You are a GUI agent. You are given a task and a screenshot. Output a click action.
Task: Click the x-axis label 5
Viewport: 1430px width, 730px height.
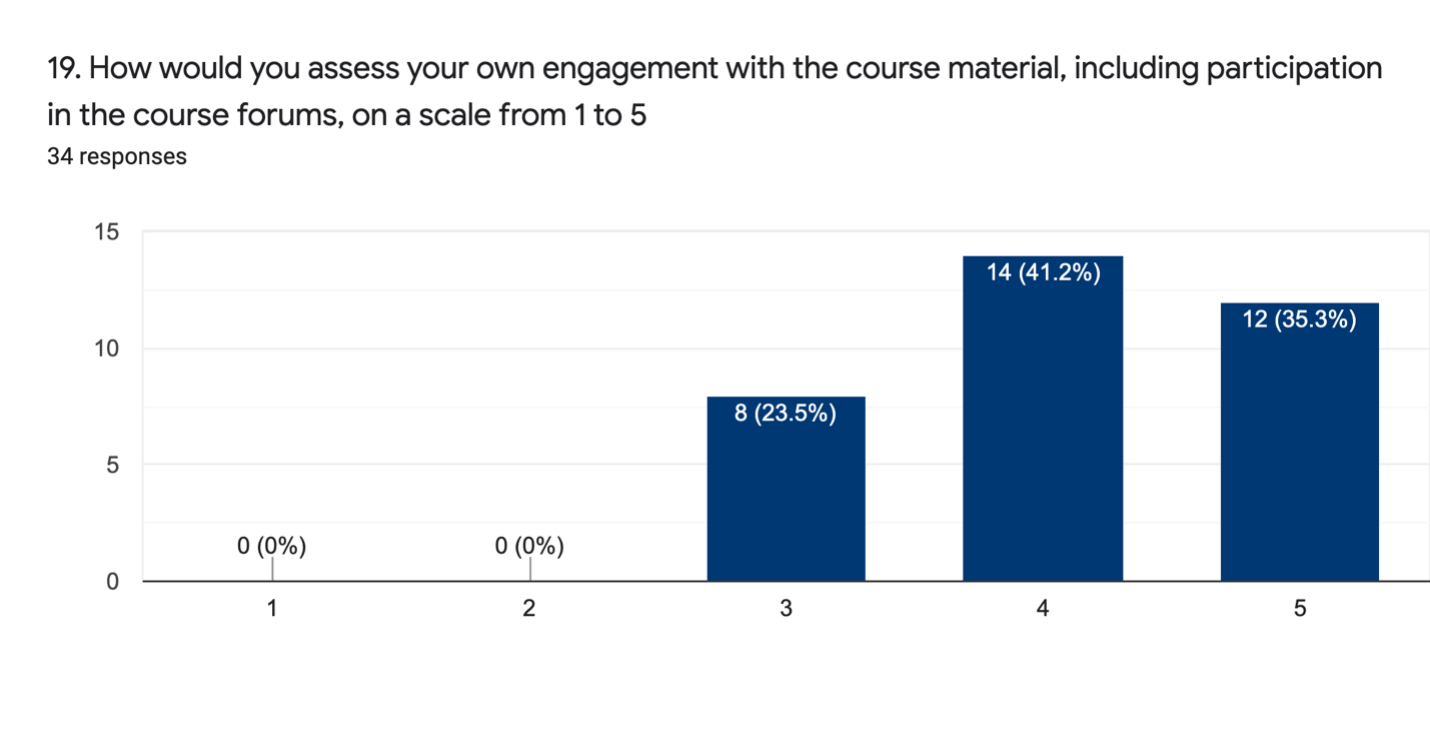(1299, 609)
